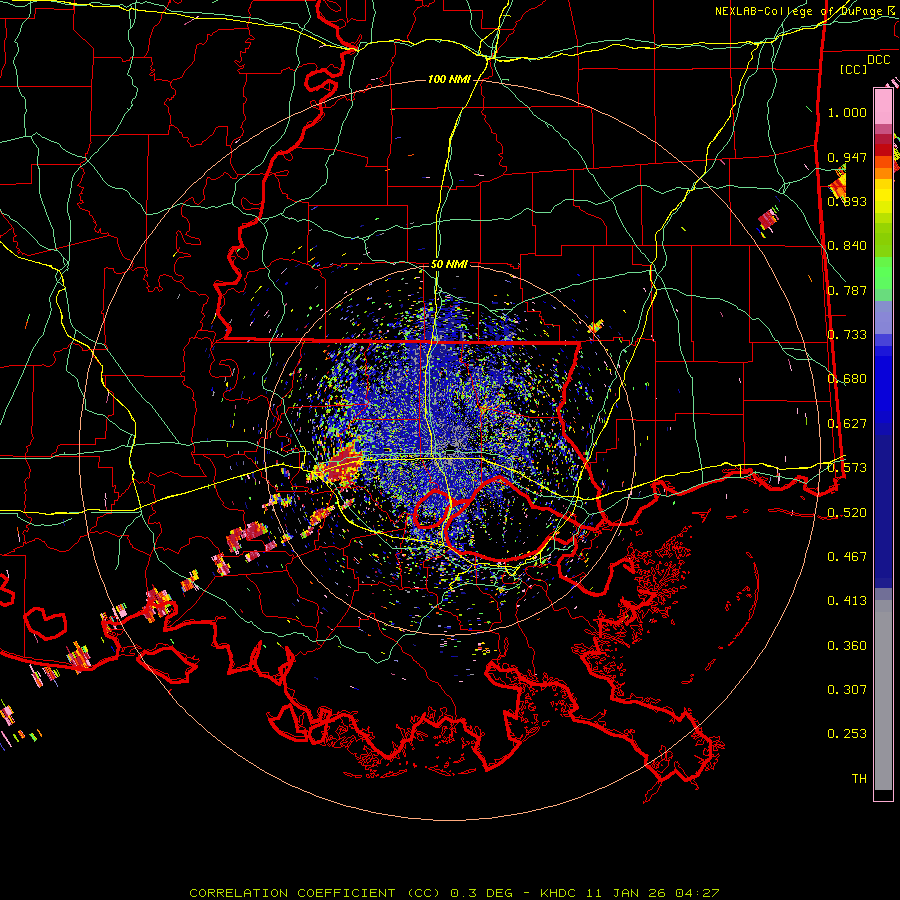Click the TH threshold label in legend
The image size is (900, 900).
click(x=859, y=779)
